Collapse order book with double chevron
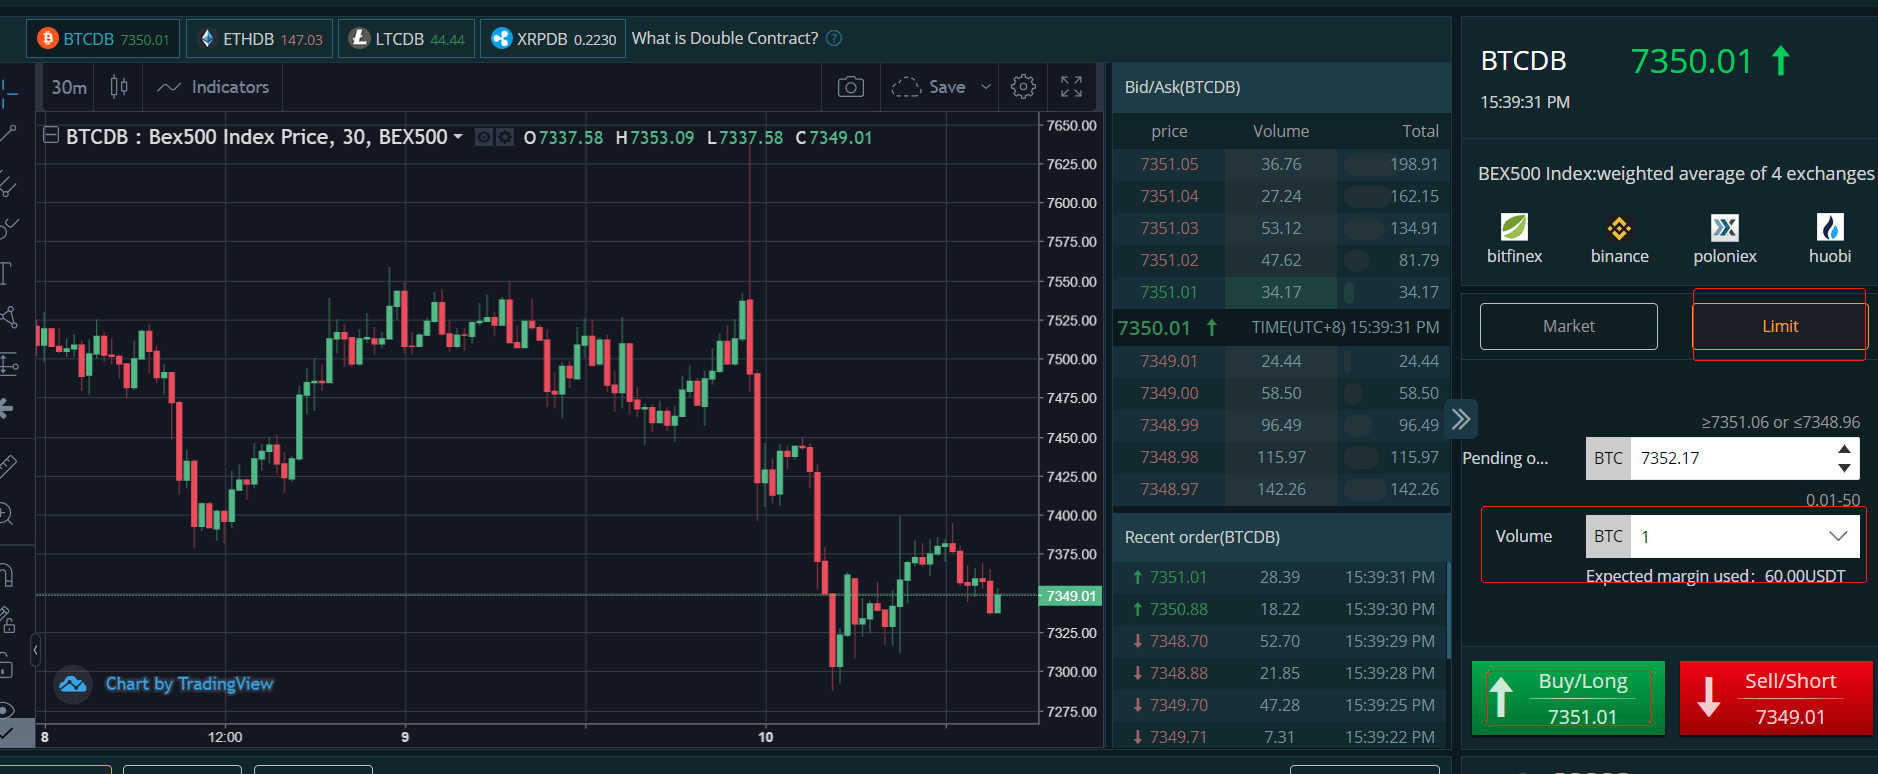The image size is (1878, 774). pyautogui.click(x=1461, y=418)
